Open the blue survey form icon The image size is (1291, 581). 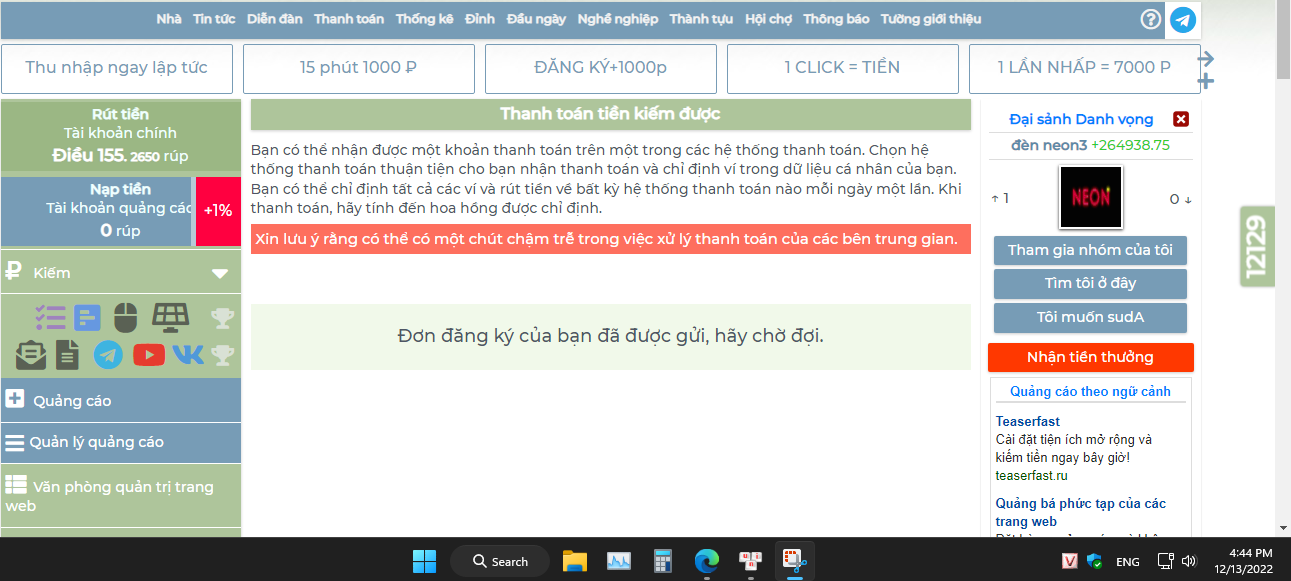88,318
